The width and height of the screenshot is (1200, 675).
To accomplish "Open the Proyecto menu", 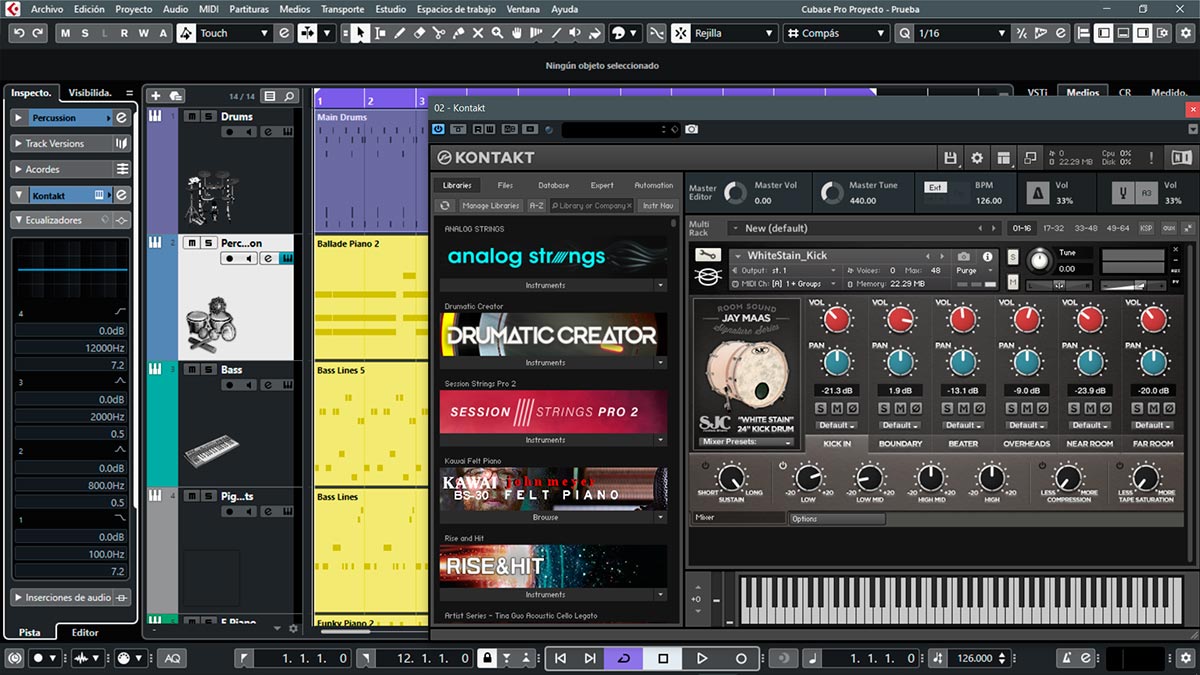I will tap(133, 9).
